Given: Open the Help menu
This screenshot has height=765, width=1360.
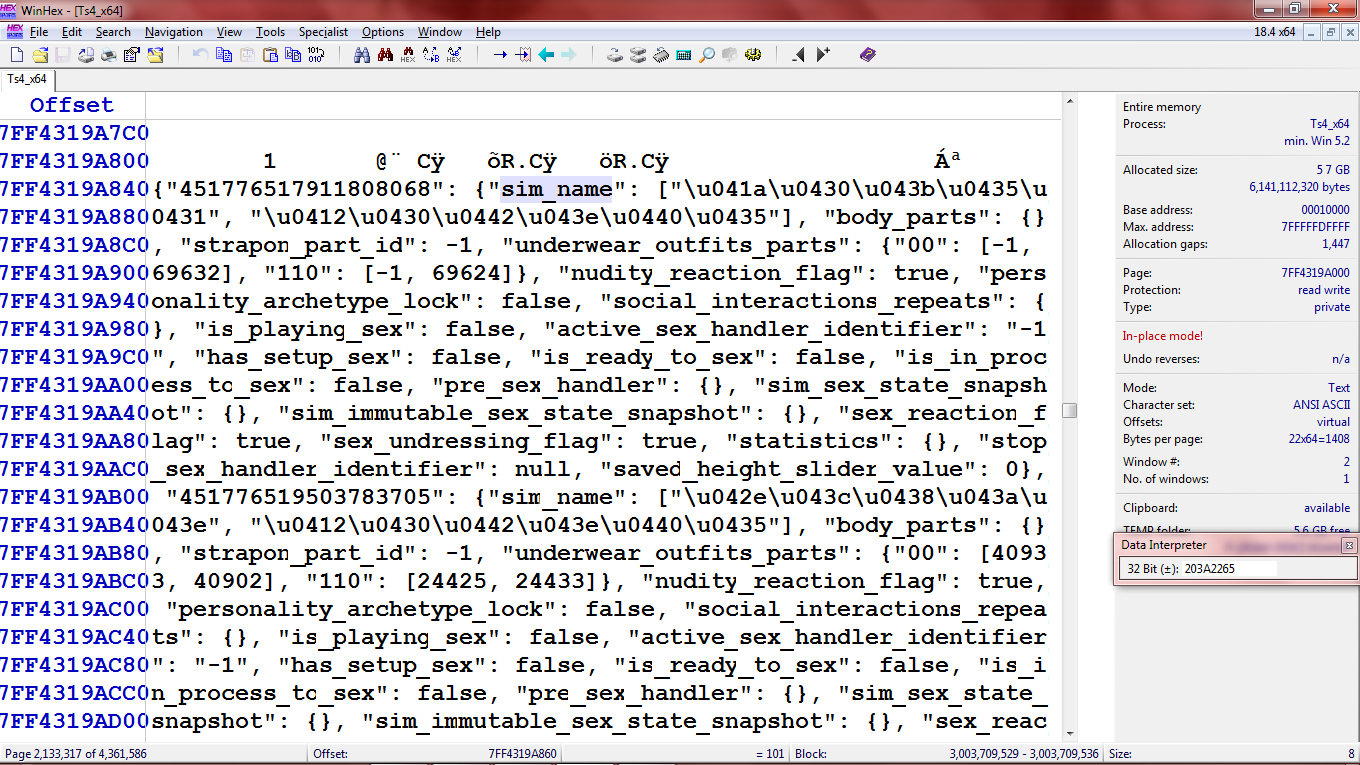Looking at the screenshot, I should pos(488,32).
